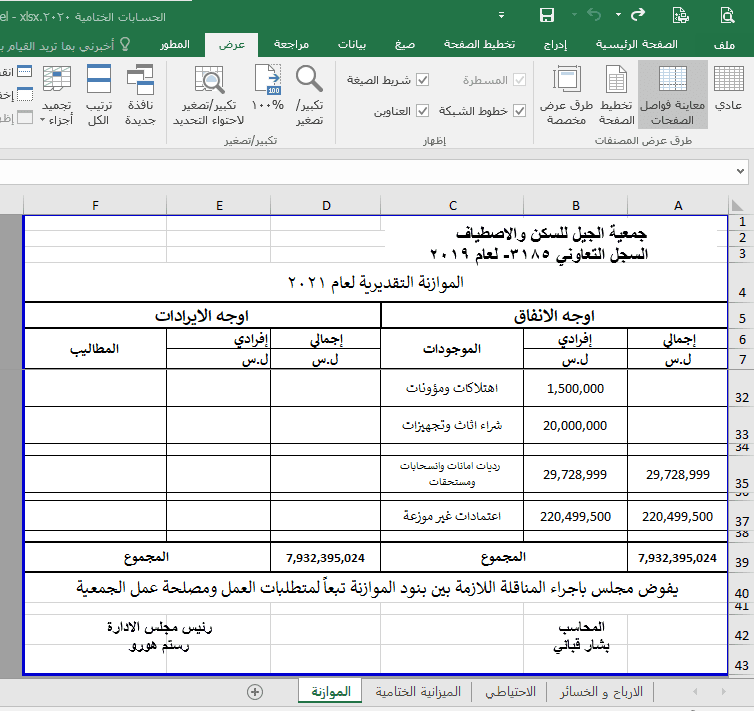The image size is (754, 711).
Task: Click cell with value 20,000,000
Action: point(575,425)
